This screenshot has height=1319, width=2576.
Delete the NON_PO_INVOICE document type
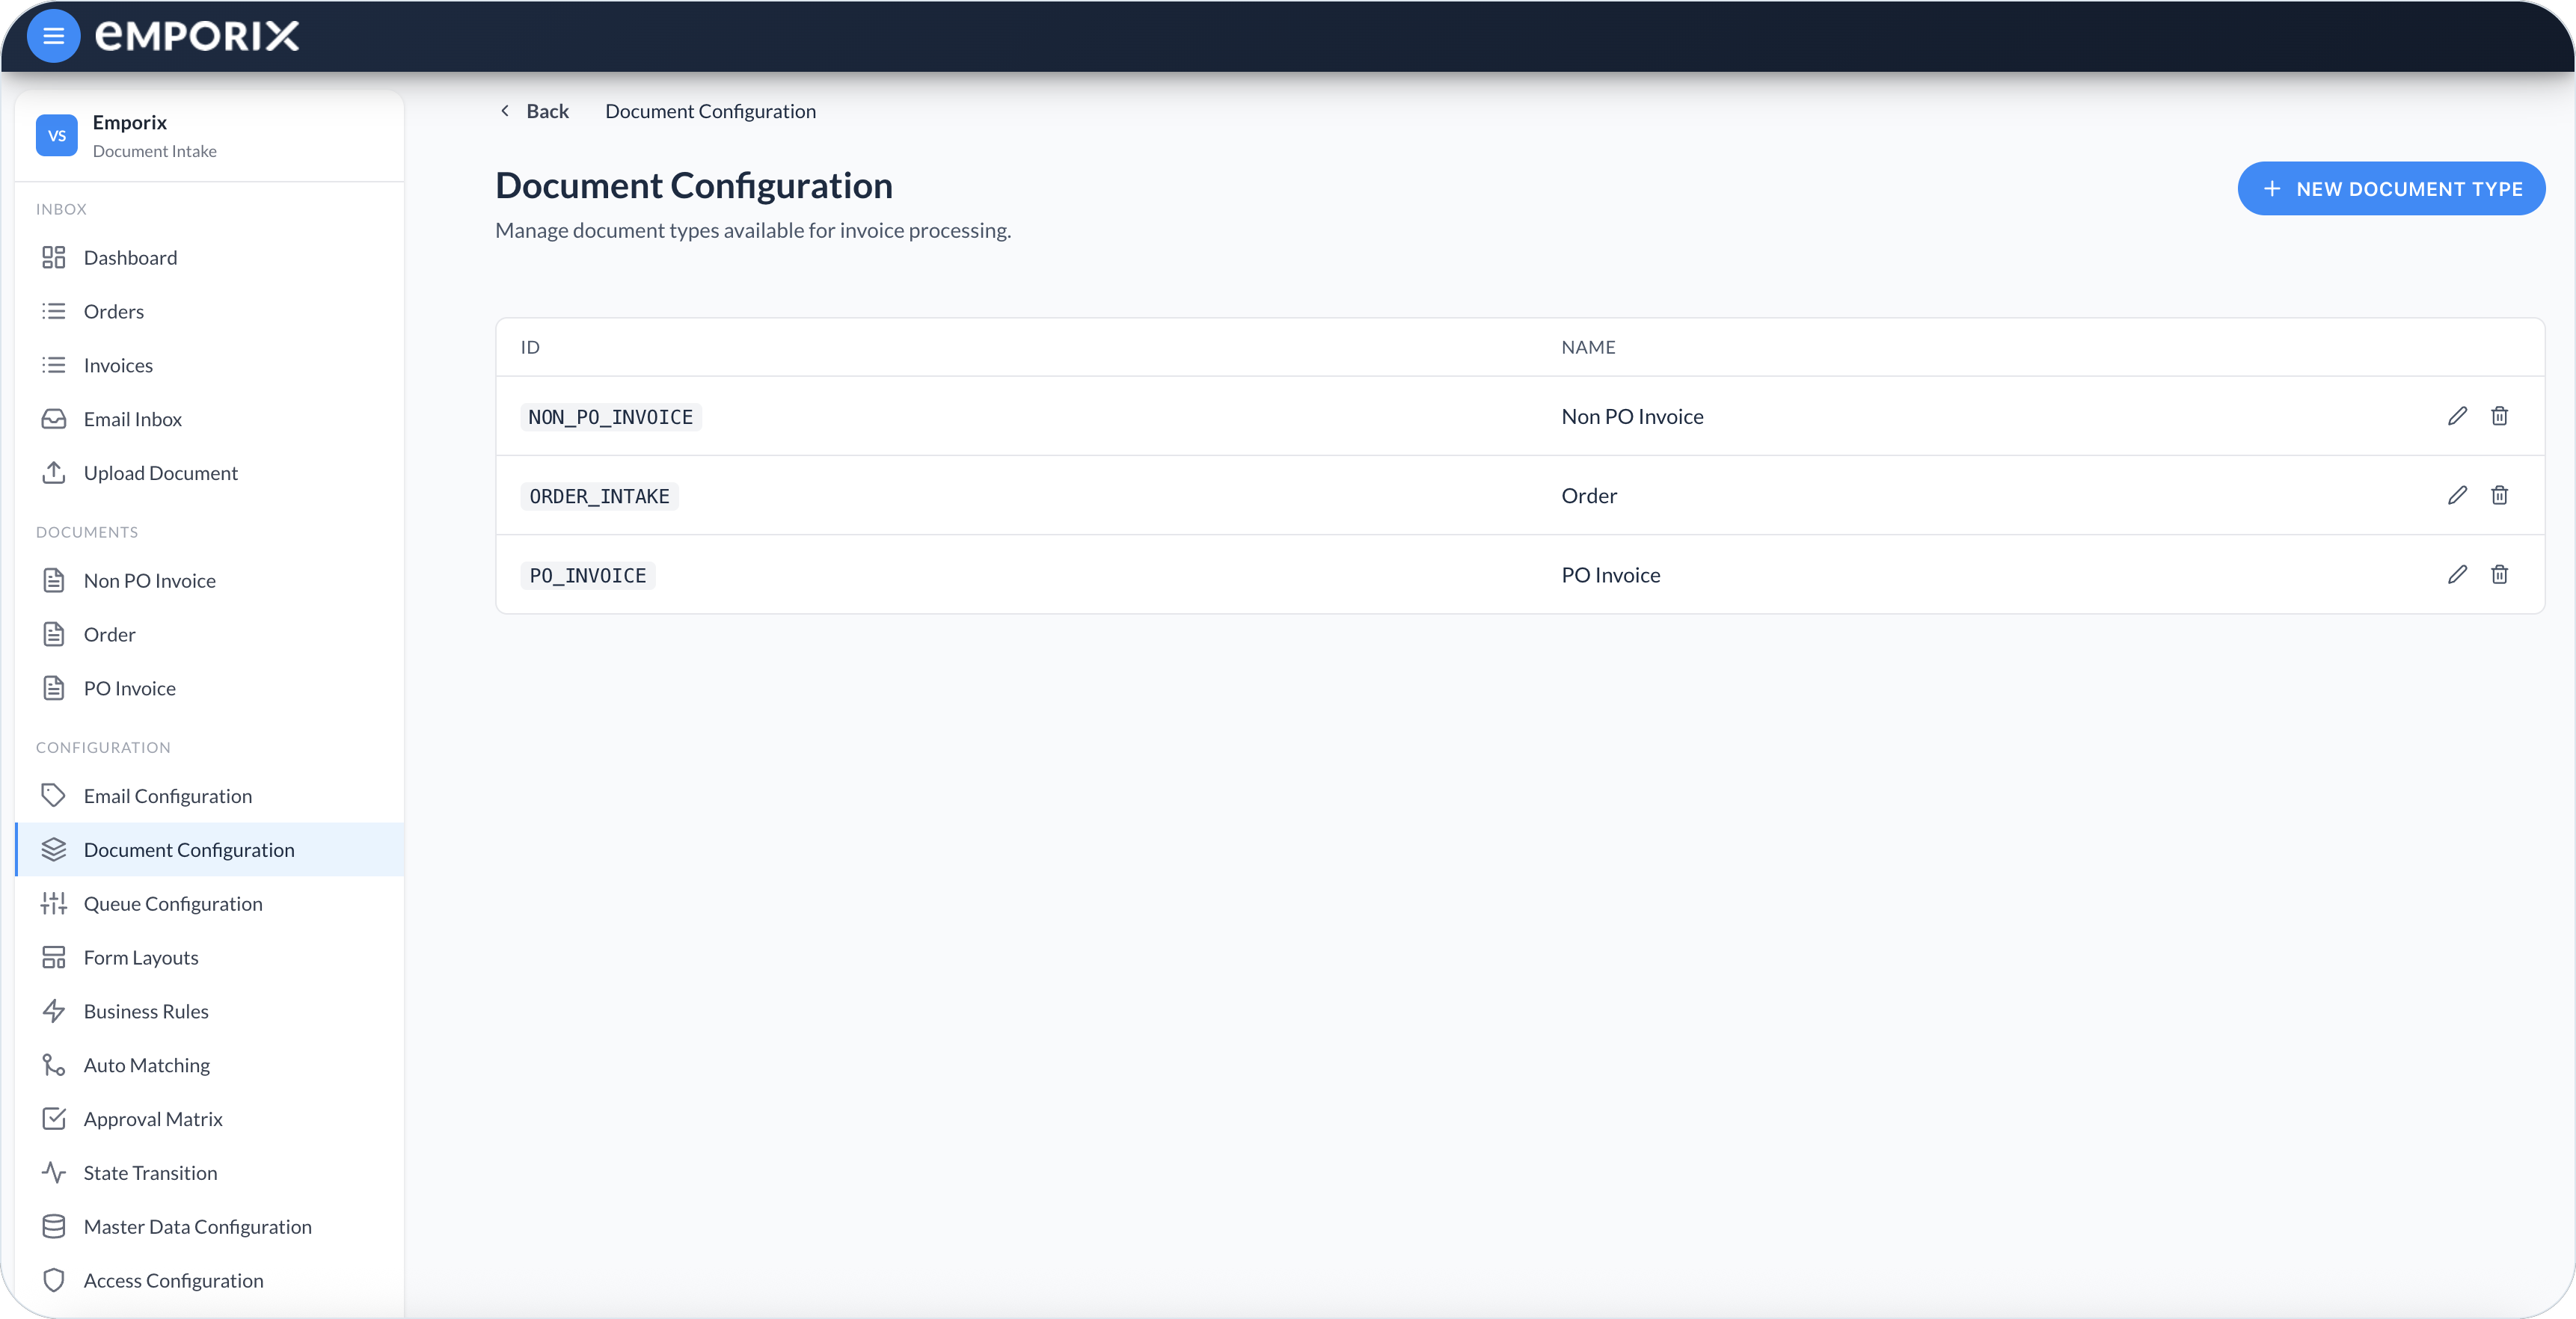[x=2499, y=416]
